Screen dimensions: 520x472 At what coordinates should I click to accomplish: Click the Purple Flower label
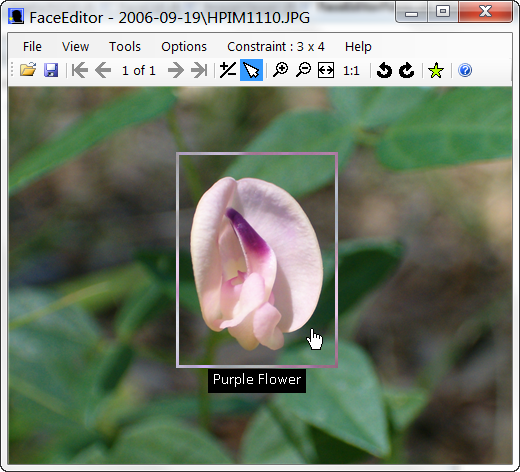click(x=257, y=380)
